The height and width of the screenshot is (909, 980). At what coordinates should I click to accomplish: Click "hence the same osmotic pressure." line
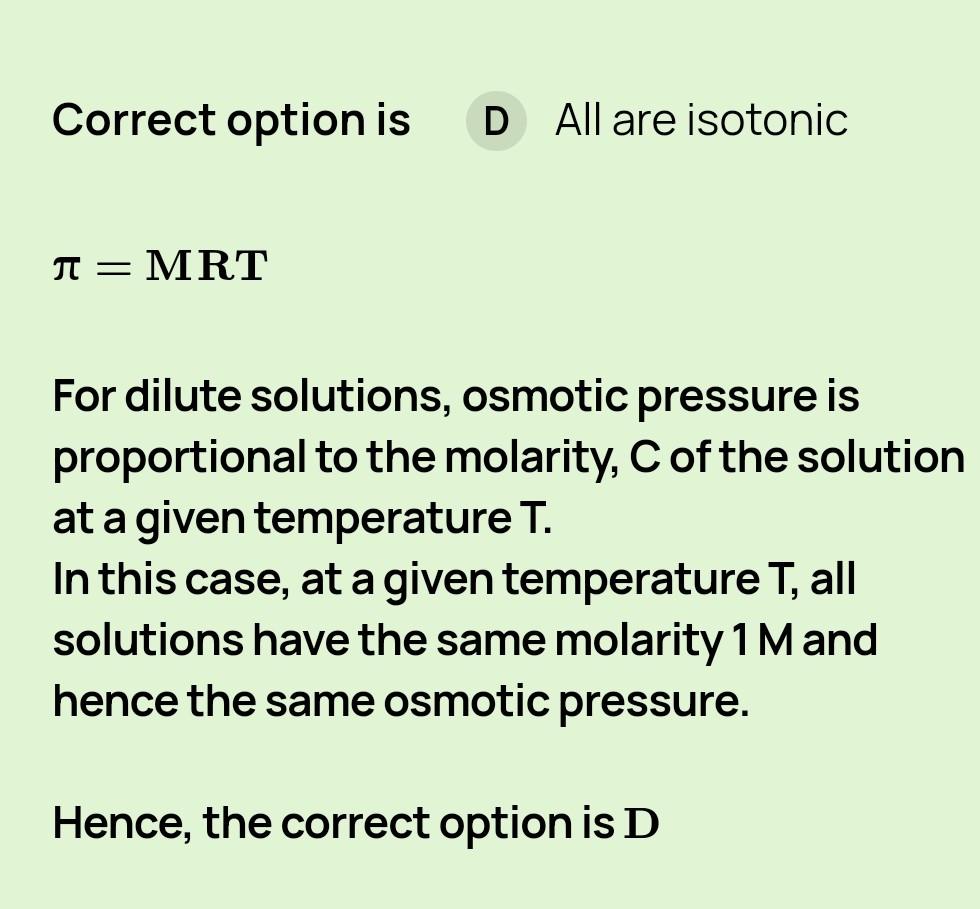pyautogui.click(x=400, y=701)
